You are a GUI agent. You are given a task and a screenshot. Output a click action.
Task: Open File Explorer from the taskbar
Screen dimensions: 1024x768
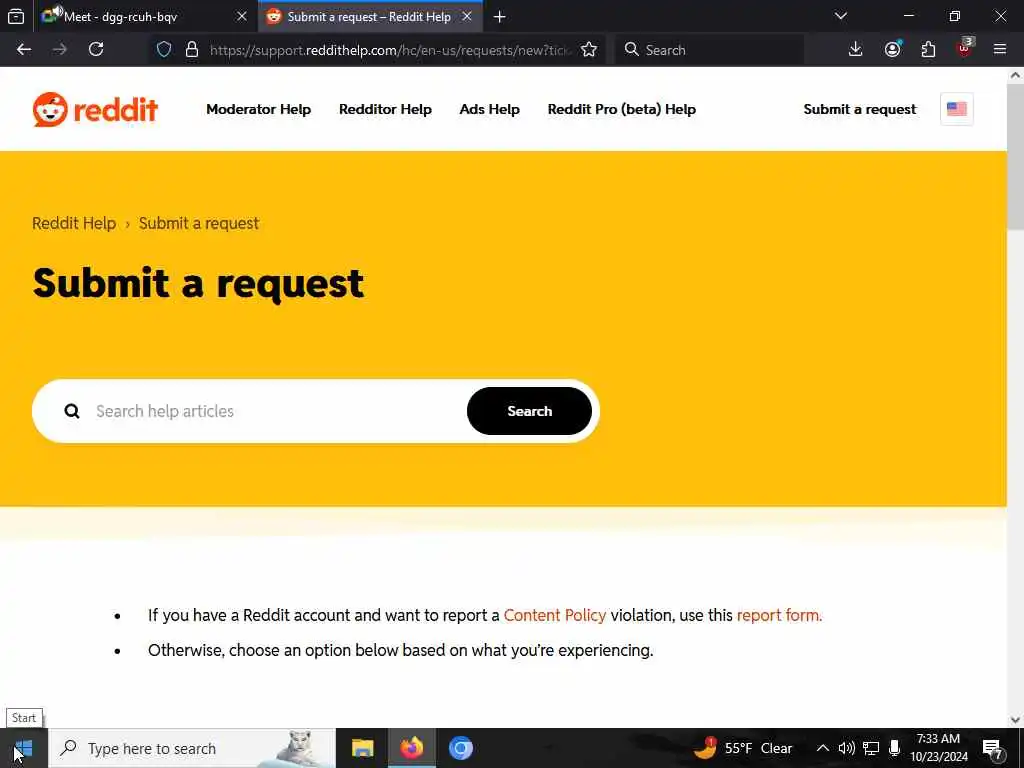tap(362, 748)
